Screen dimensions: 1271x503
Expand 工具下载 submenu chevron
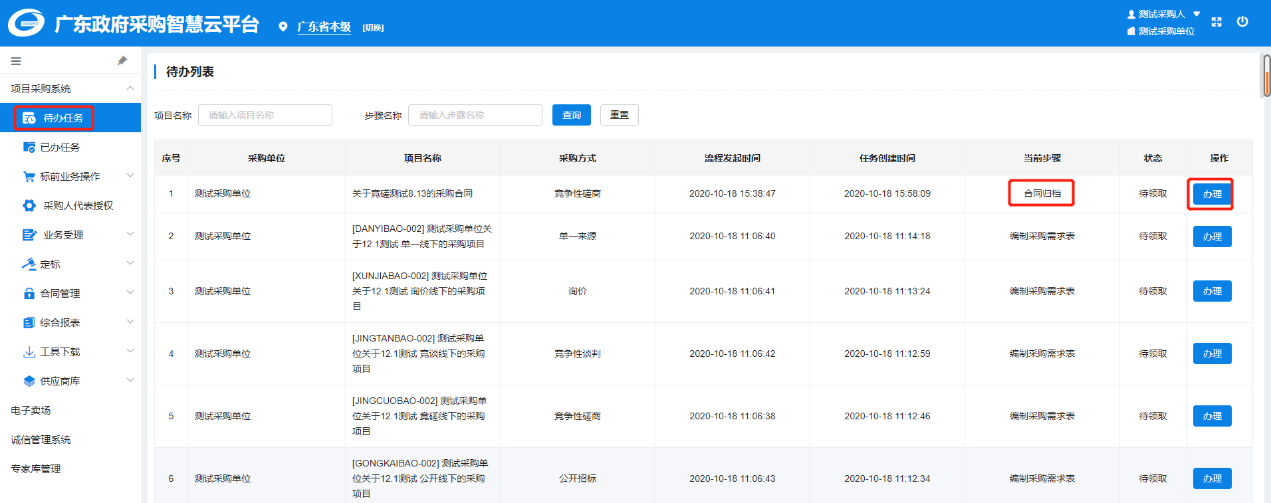pyautogui.click(x=130, y=352)
